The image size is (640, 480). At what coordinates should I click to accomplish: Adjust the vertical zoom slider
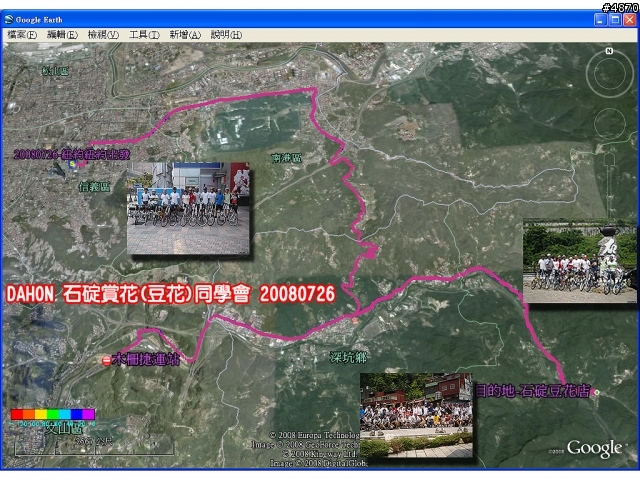tap(610, 184)
